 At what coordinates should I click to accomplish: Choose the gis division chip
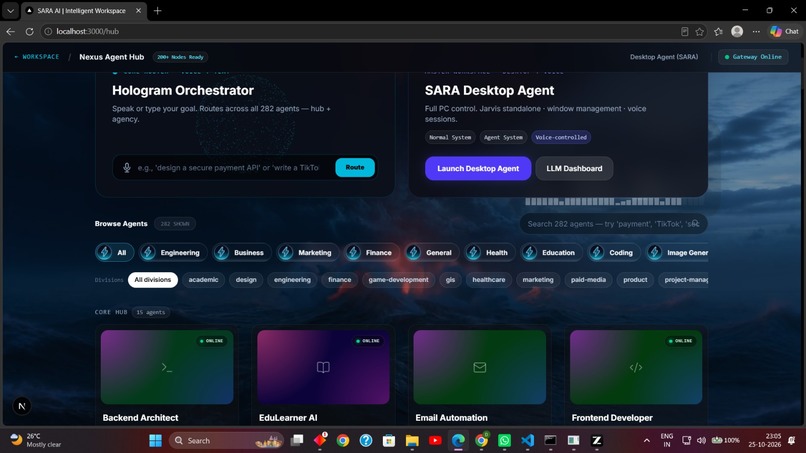450,280
